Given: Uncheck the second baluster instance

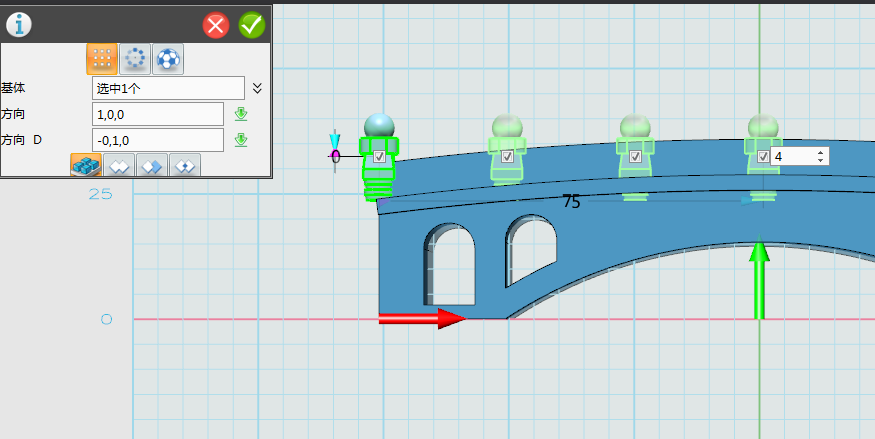Looking at the screenshot, I should (507, 157).
